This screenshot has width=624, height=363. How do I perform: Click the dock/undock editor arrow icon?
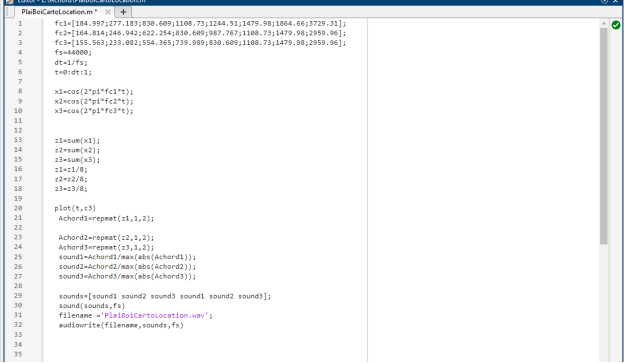(604, 2)
